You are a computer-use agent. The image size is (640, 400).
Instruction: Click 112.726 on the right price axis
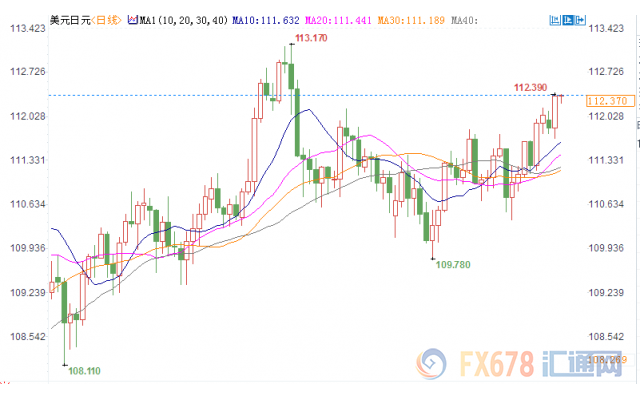click(x=606, y=72)
